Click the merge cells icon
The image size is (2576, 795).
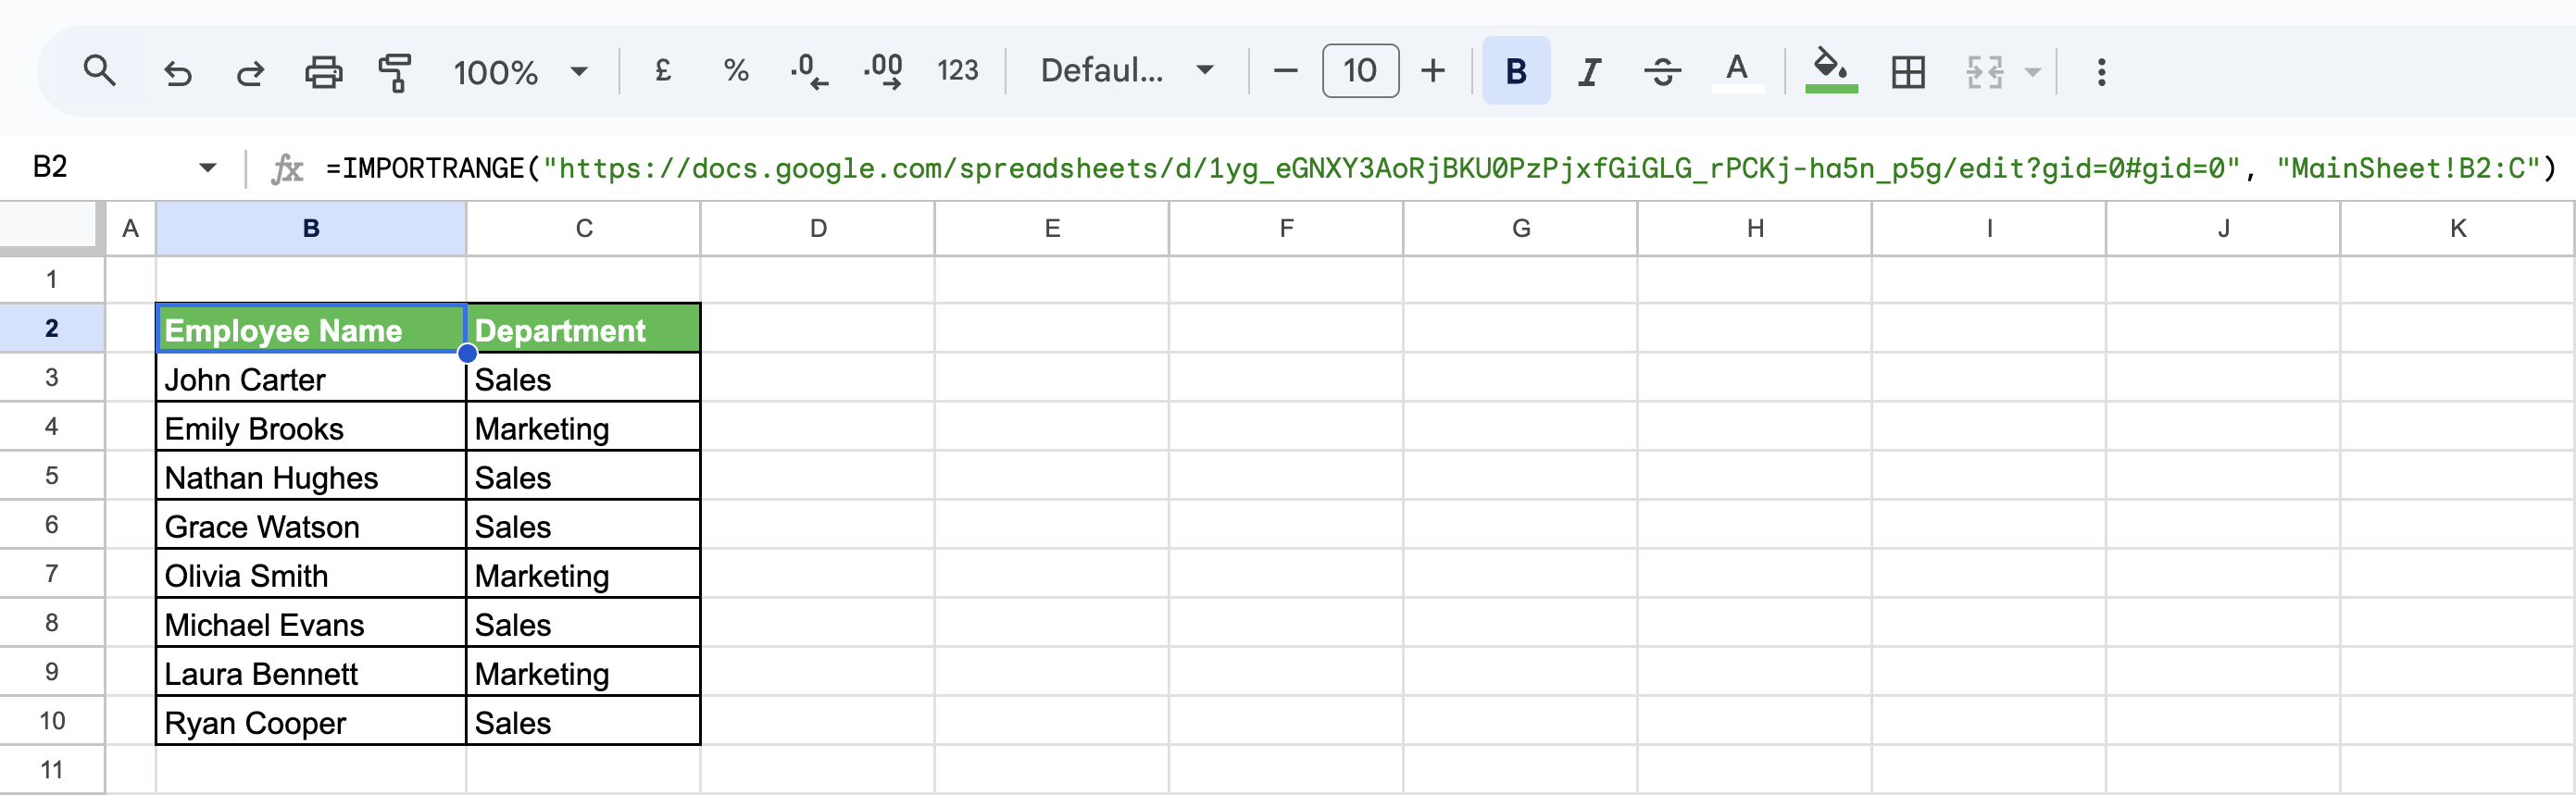(1984, 72)
